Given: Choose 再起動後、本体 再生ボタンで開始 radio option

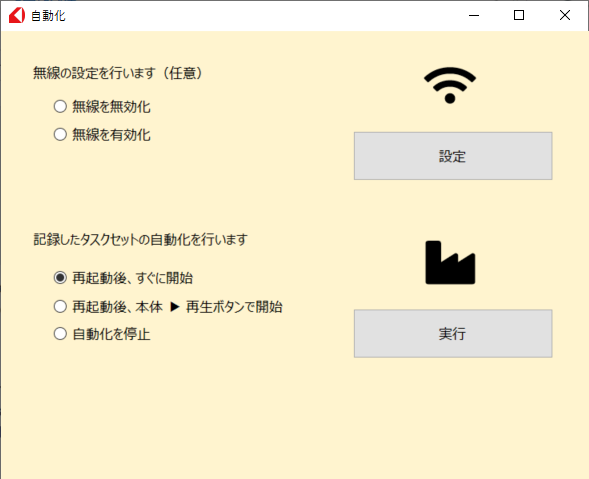Looking at the screenshot, I should [60, 307].
